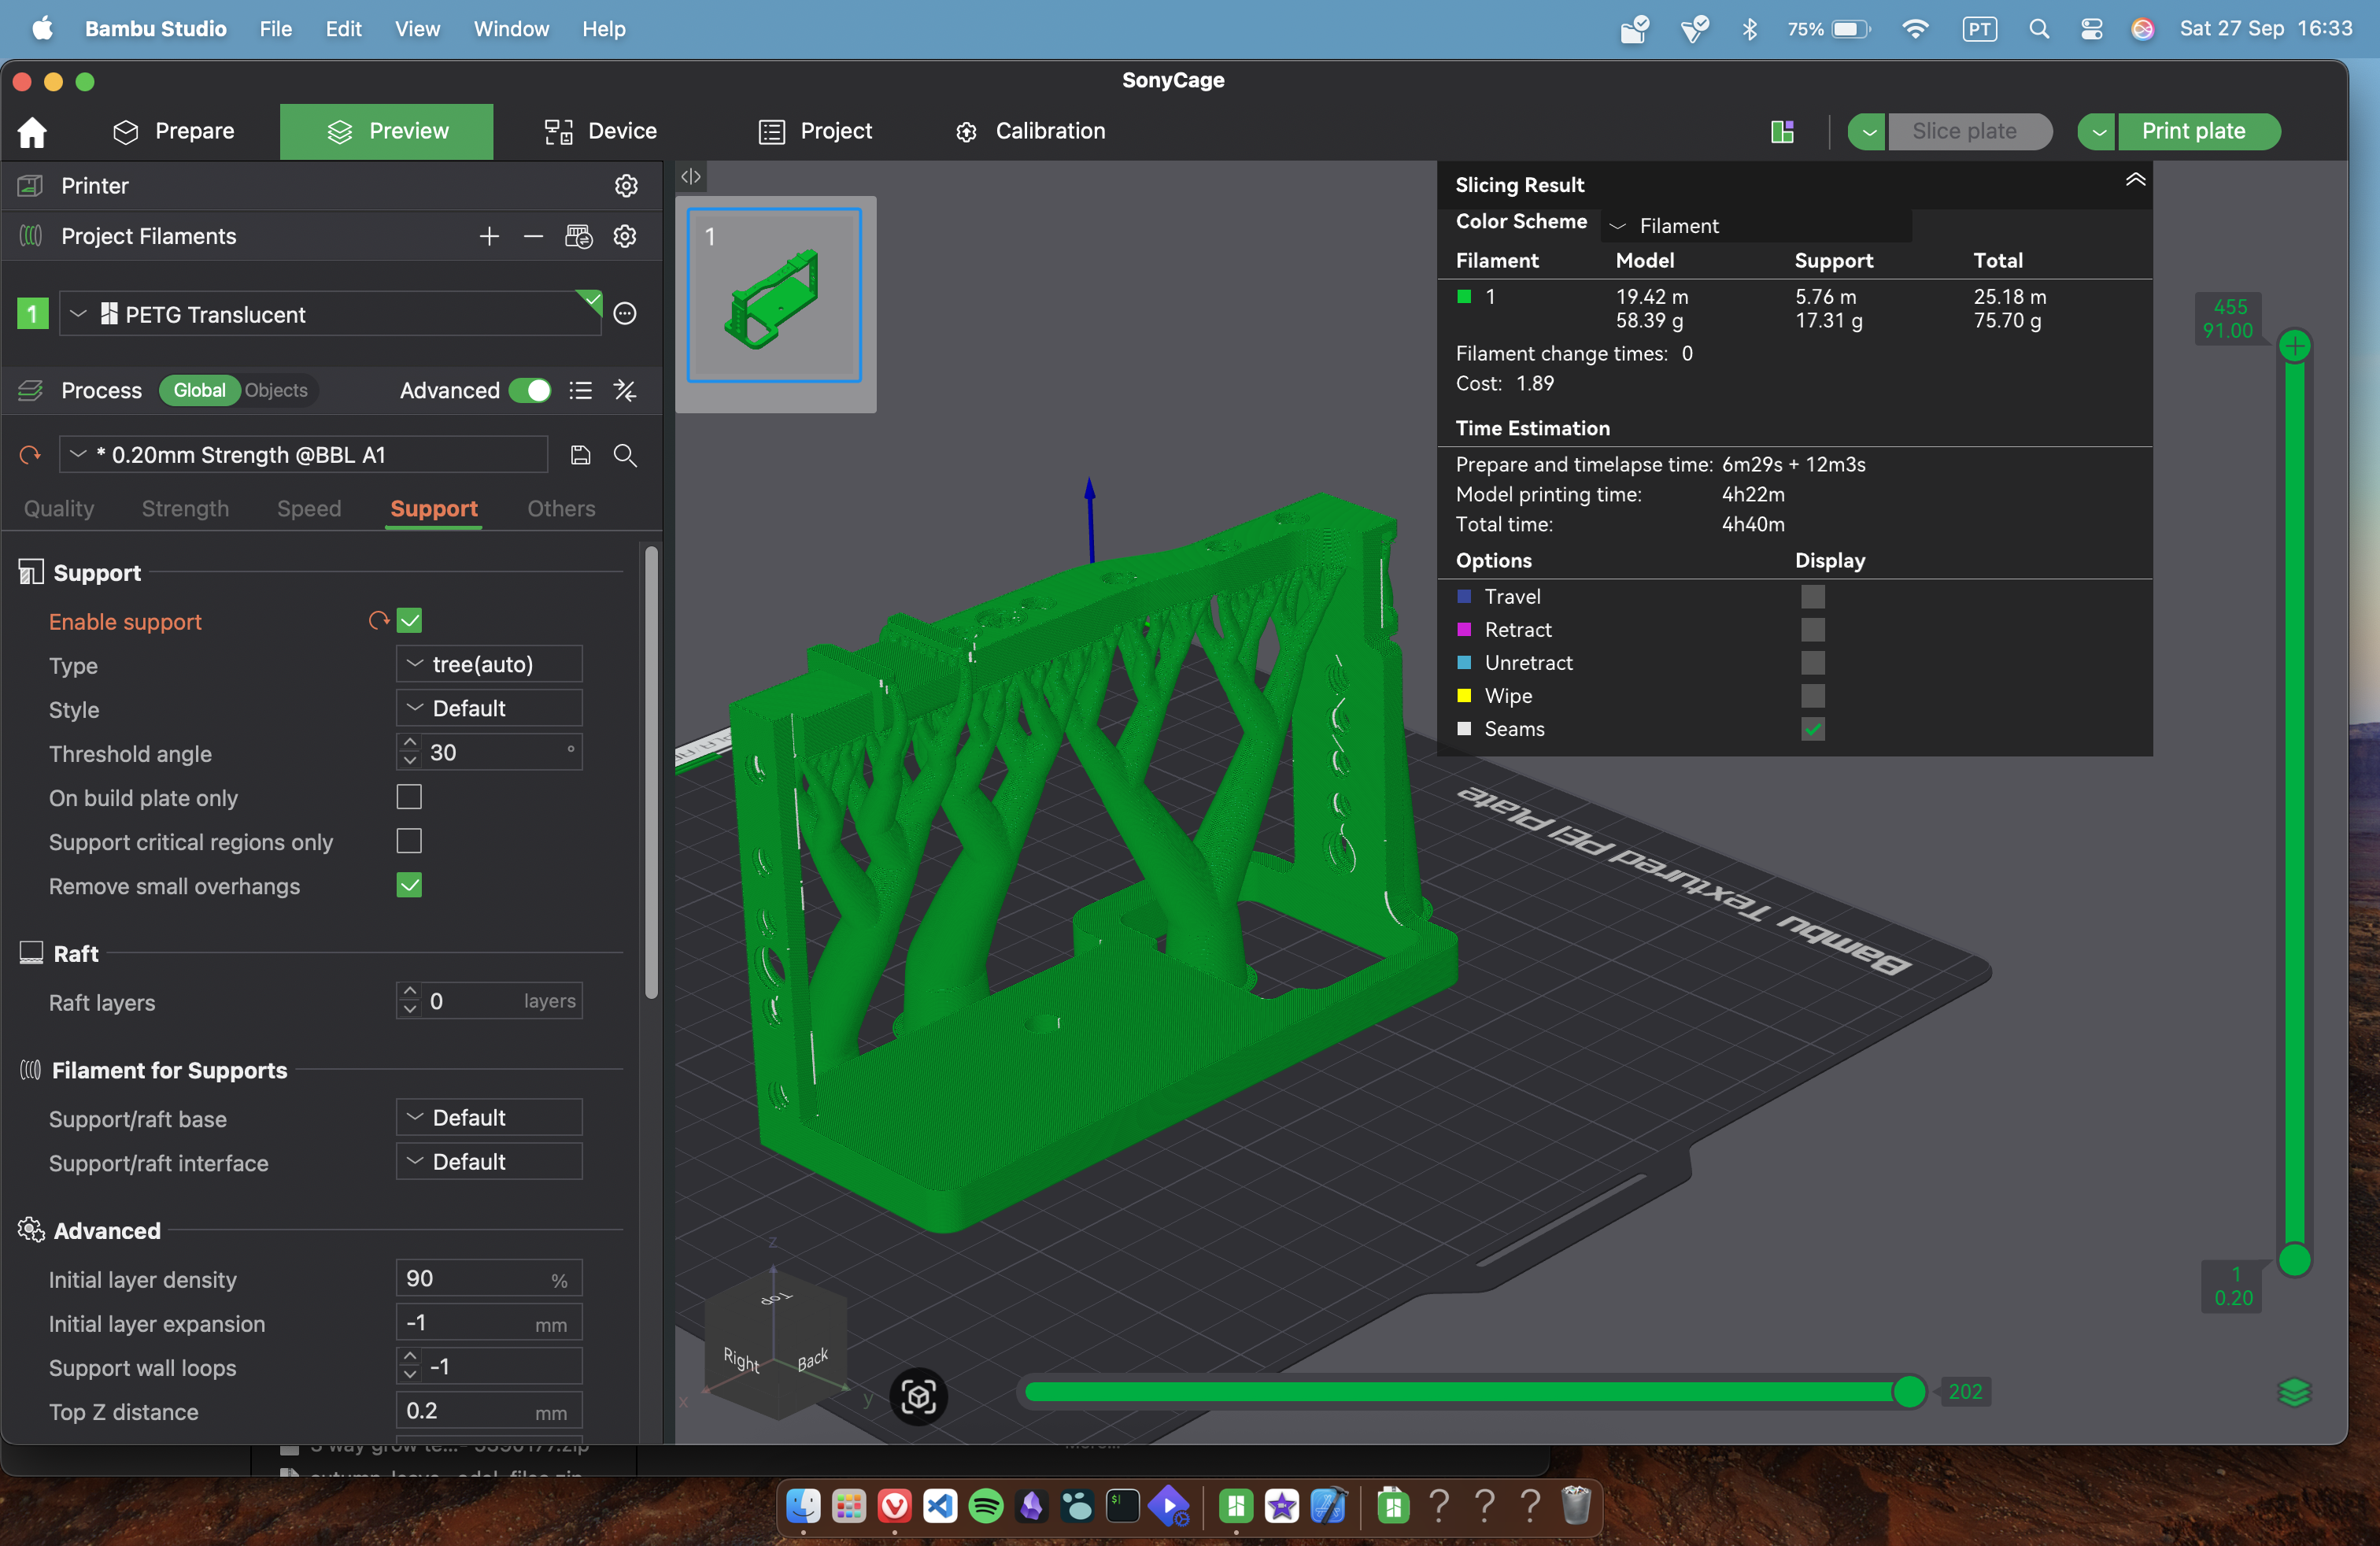Save the current process preset
The height and width of the screenshot is (1546, 2380).
pos(580,455)
